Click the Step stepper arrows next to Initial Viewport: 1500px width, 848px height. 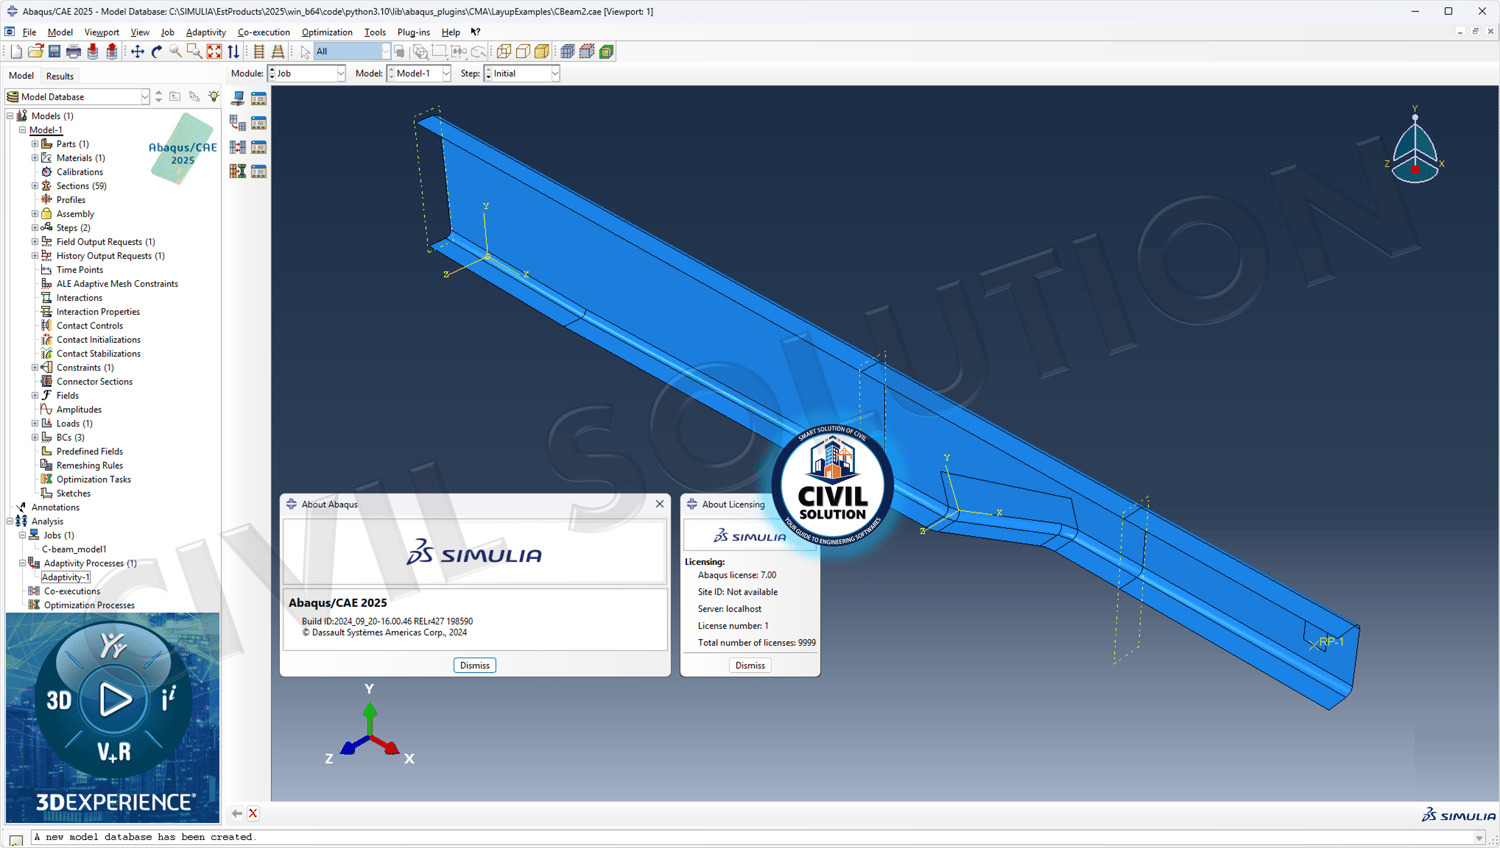(489, 74)
